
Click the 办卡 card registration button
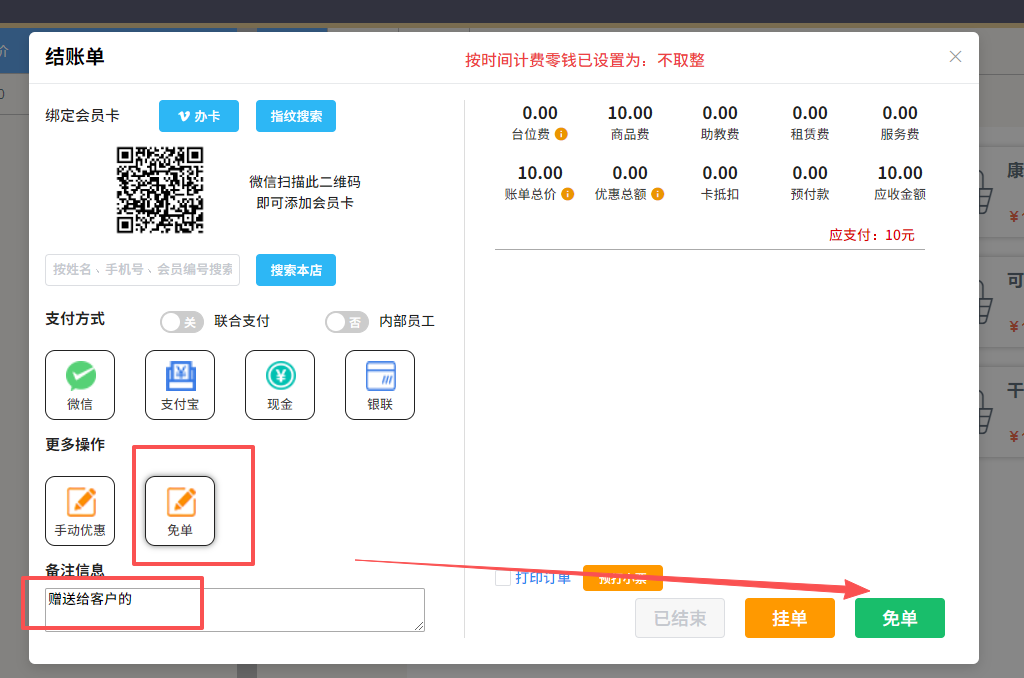click(199, 116)
